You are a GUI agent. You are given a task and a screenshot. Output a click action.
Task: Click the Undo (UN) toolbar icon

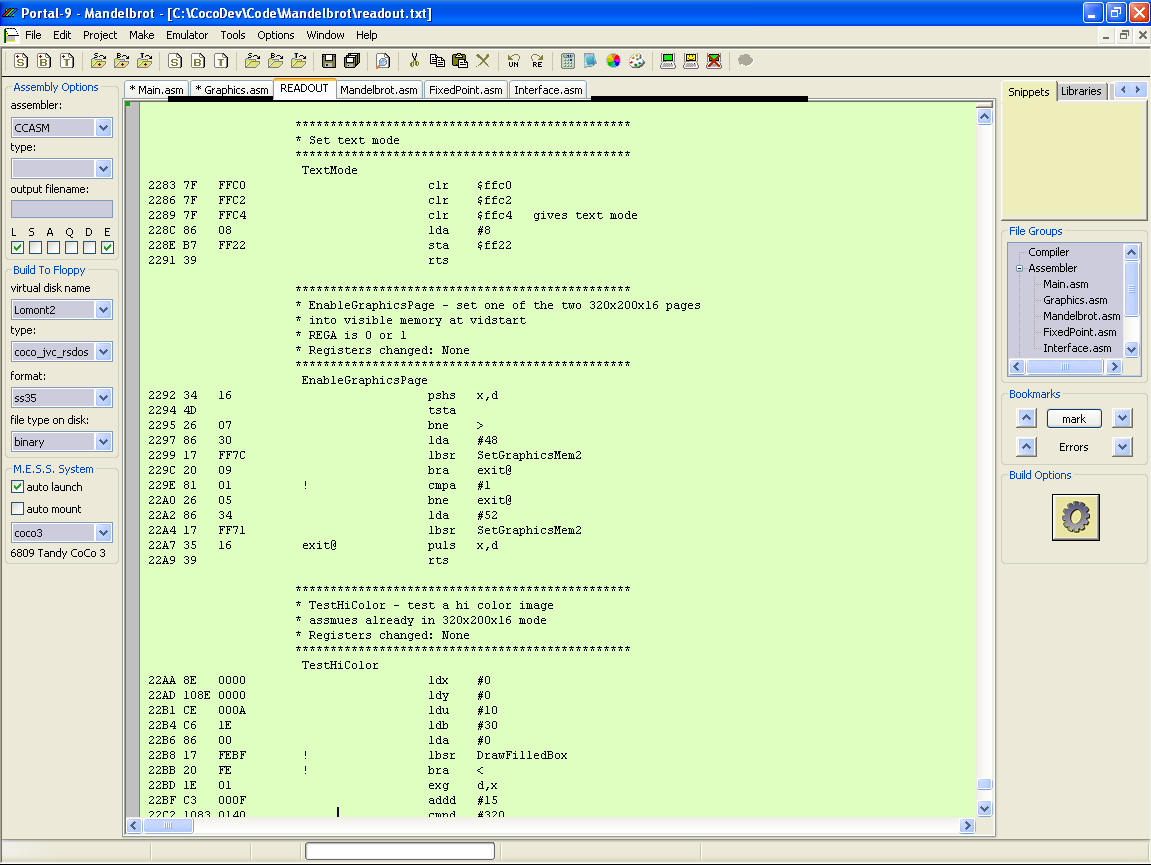(x=514, y=61)
